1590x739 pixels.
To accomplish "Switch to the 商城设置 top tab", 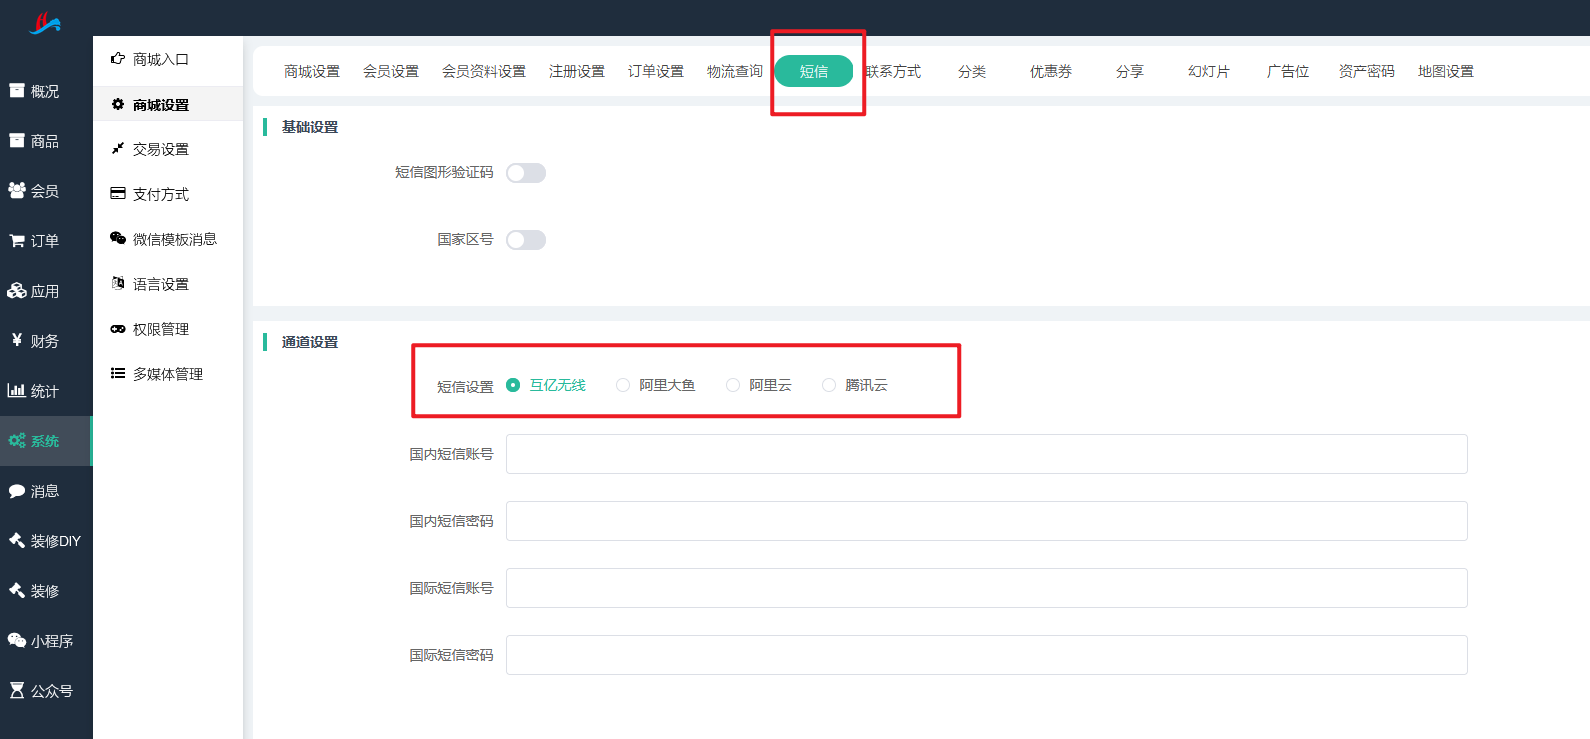I will click(312, 71).
